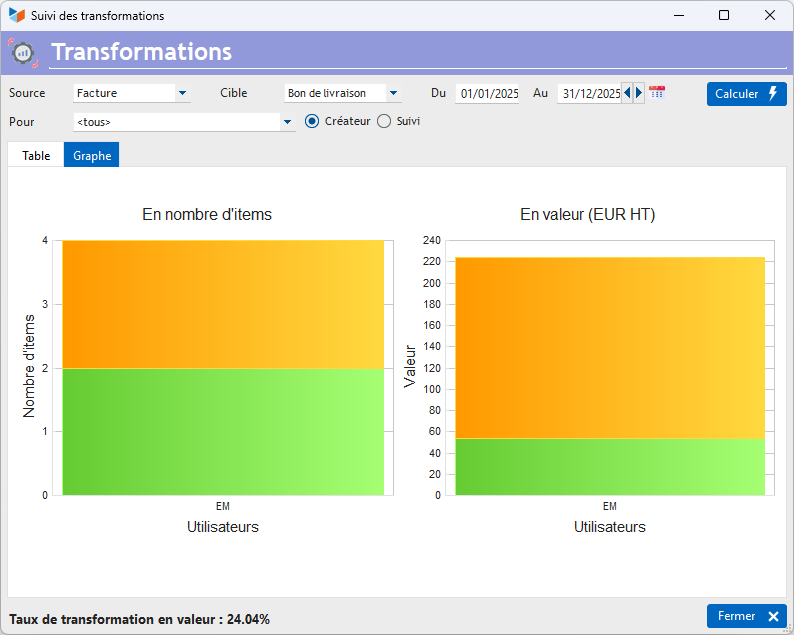Image resolution: width=794 pixels, height=635 pixels.
Task: Click the Du date field 01/01/2025
Action: click(x=487, y=94)
